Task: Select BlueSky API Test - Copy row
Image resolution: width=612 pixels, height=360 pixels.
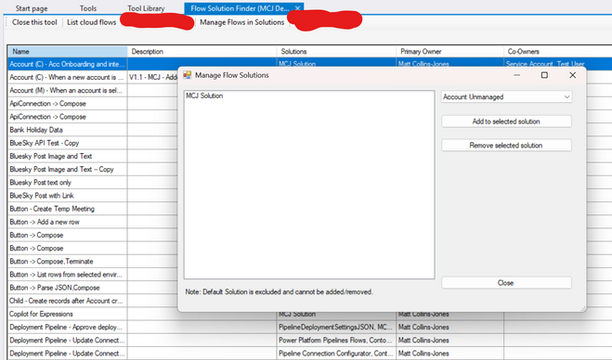Action: point(68,143)
